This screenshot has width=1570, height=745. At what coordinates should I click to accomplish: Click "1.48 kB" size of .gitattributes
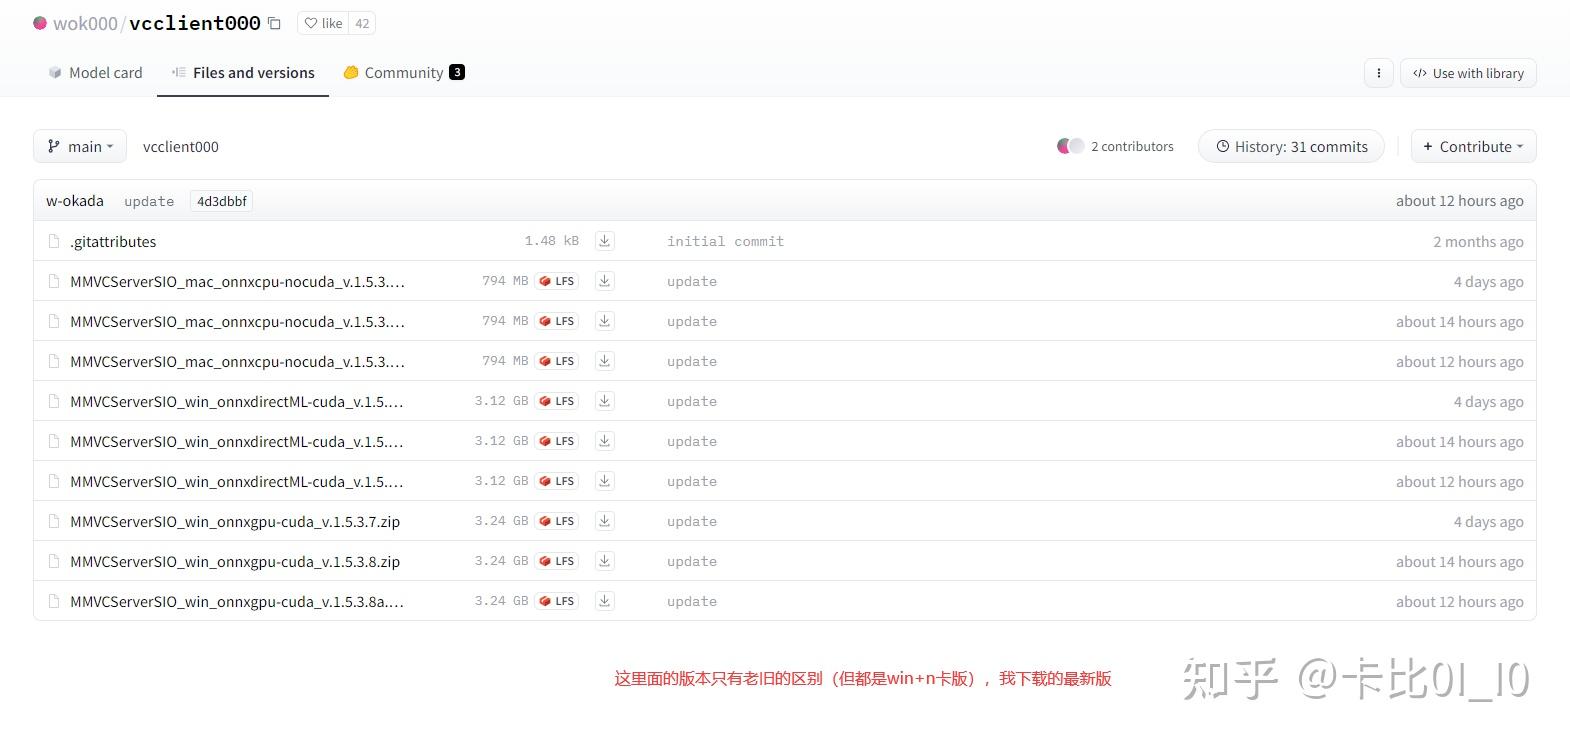point(552,241)
